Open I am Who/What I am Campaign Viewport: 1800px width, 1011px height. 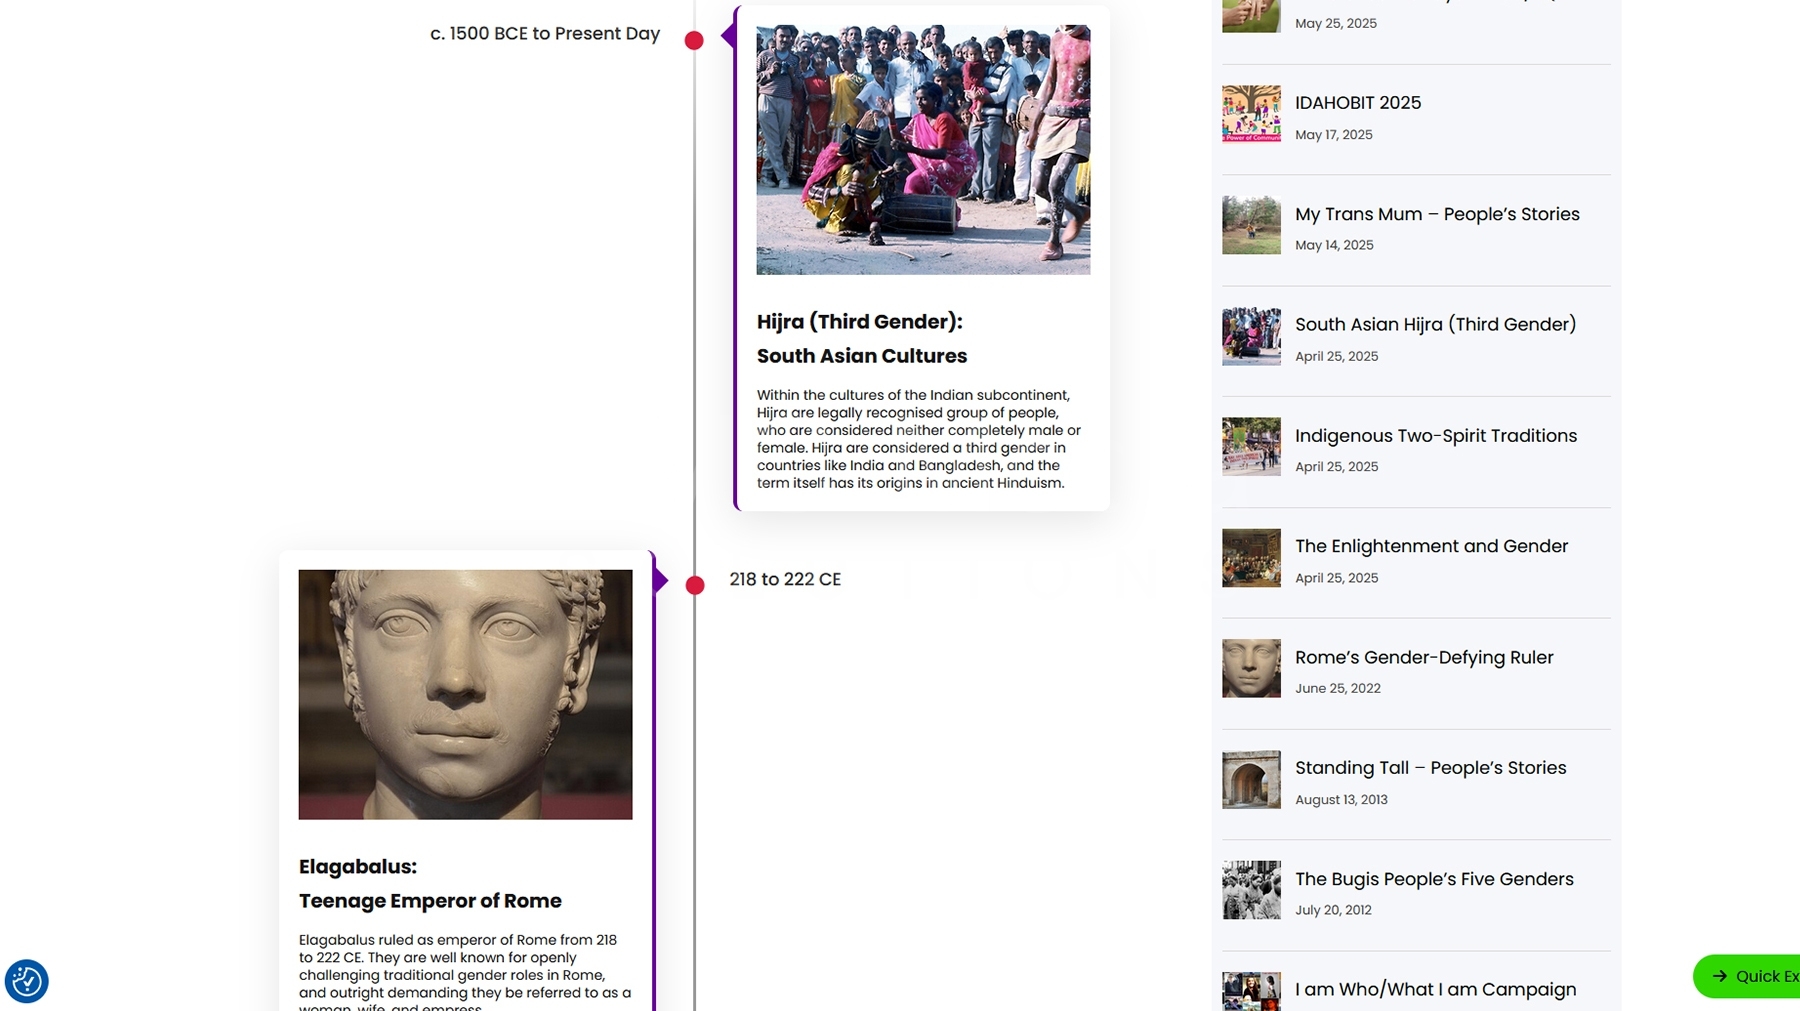point(1435,989)
